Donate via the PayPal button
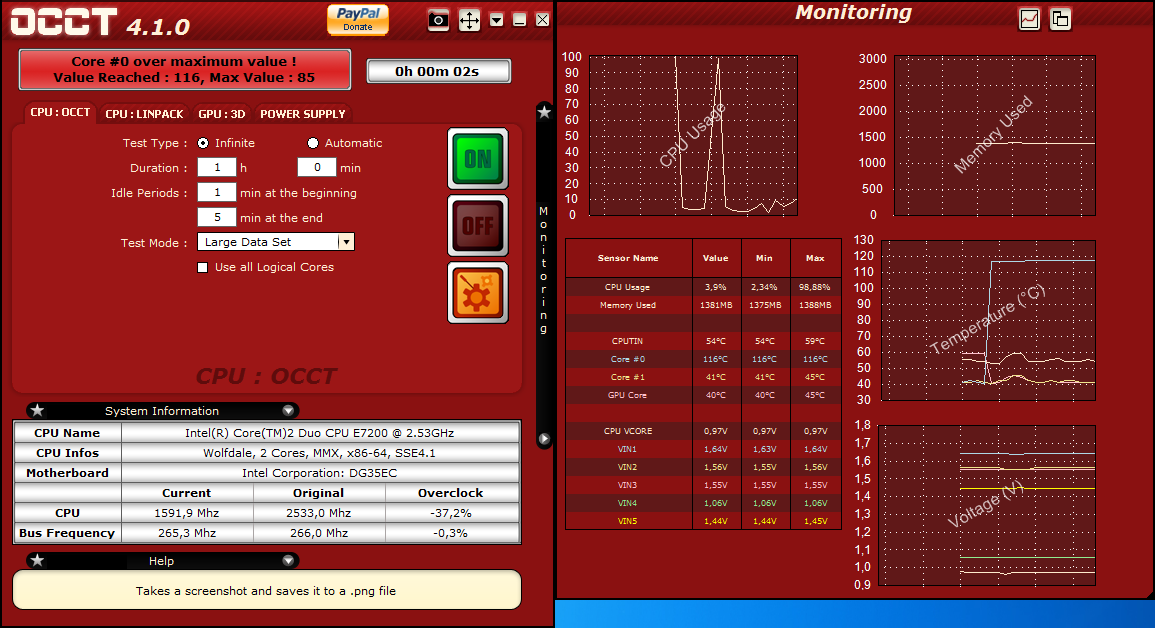 pyautogui.click(x=358, y=19)
